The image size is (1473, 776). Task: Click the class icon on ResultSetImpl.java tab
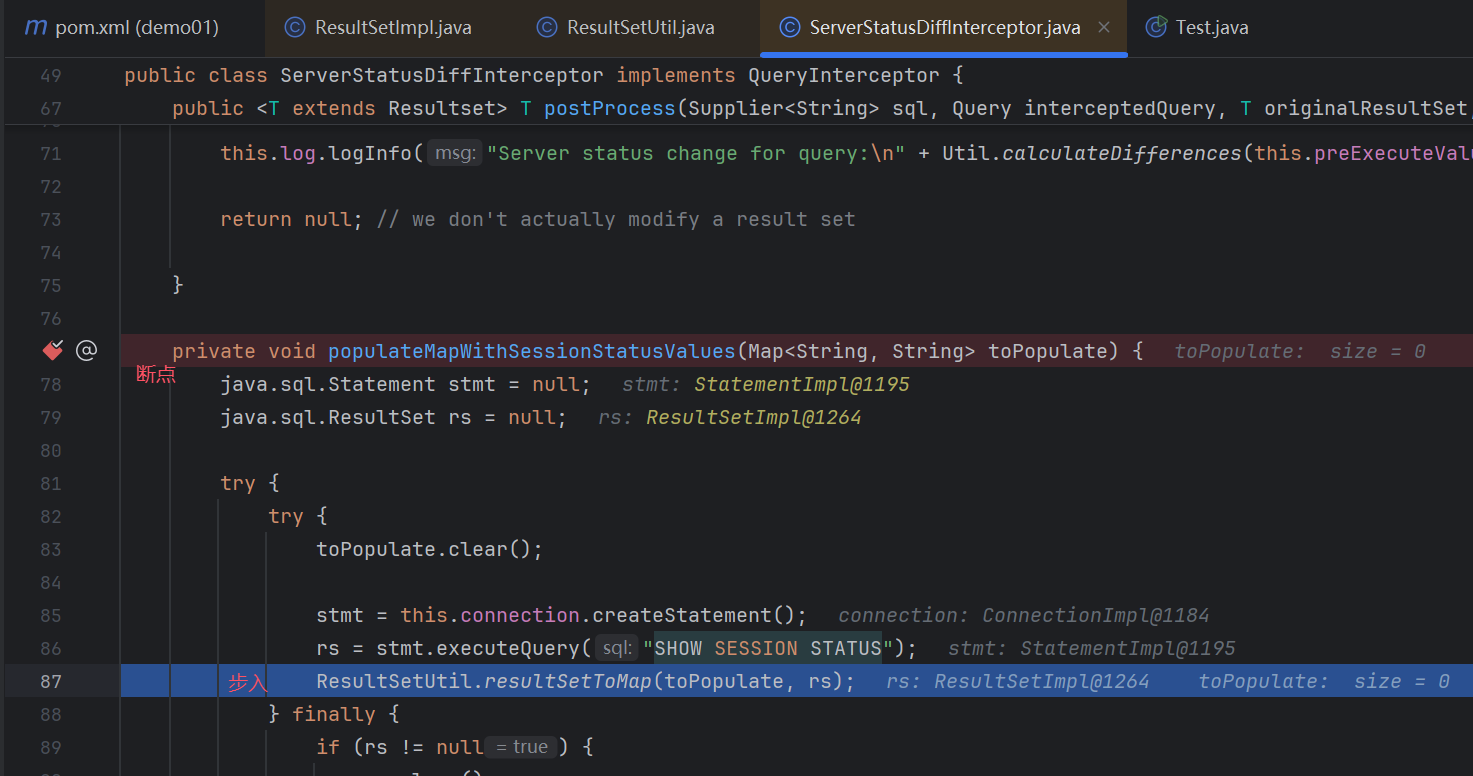(x=295, y=28)
